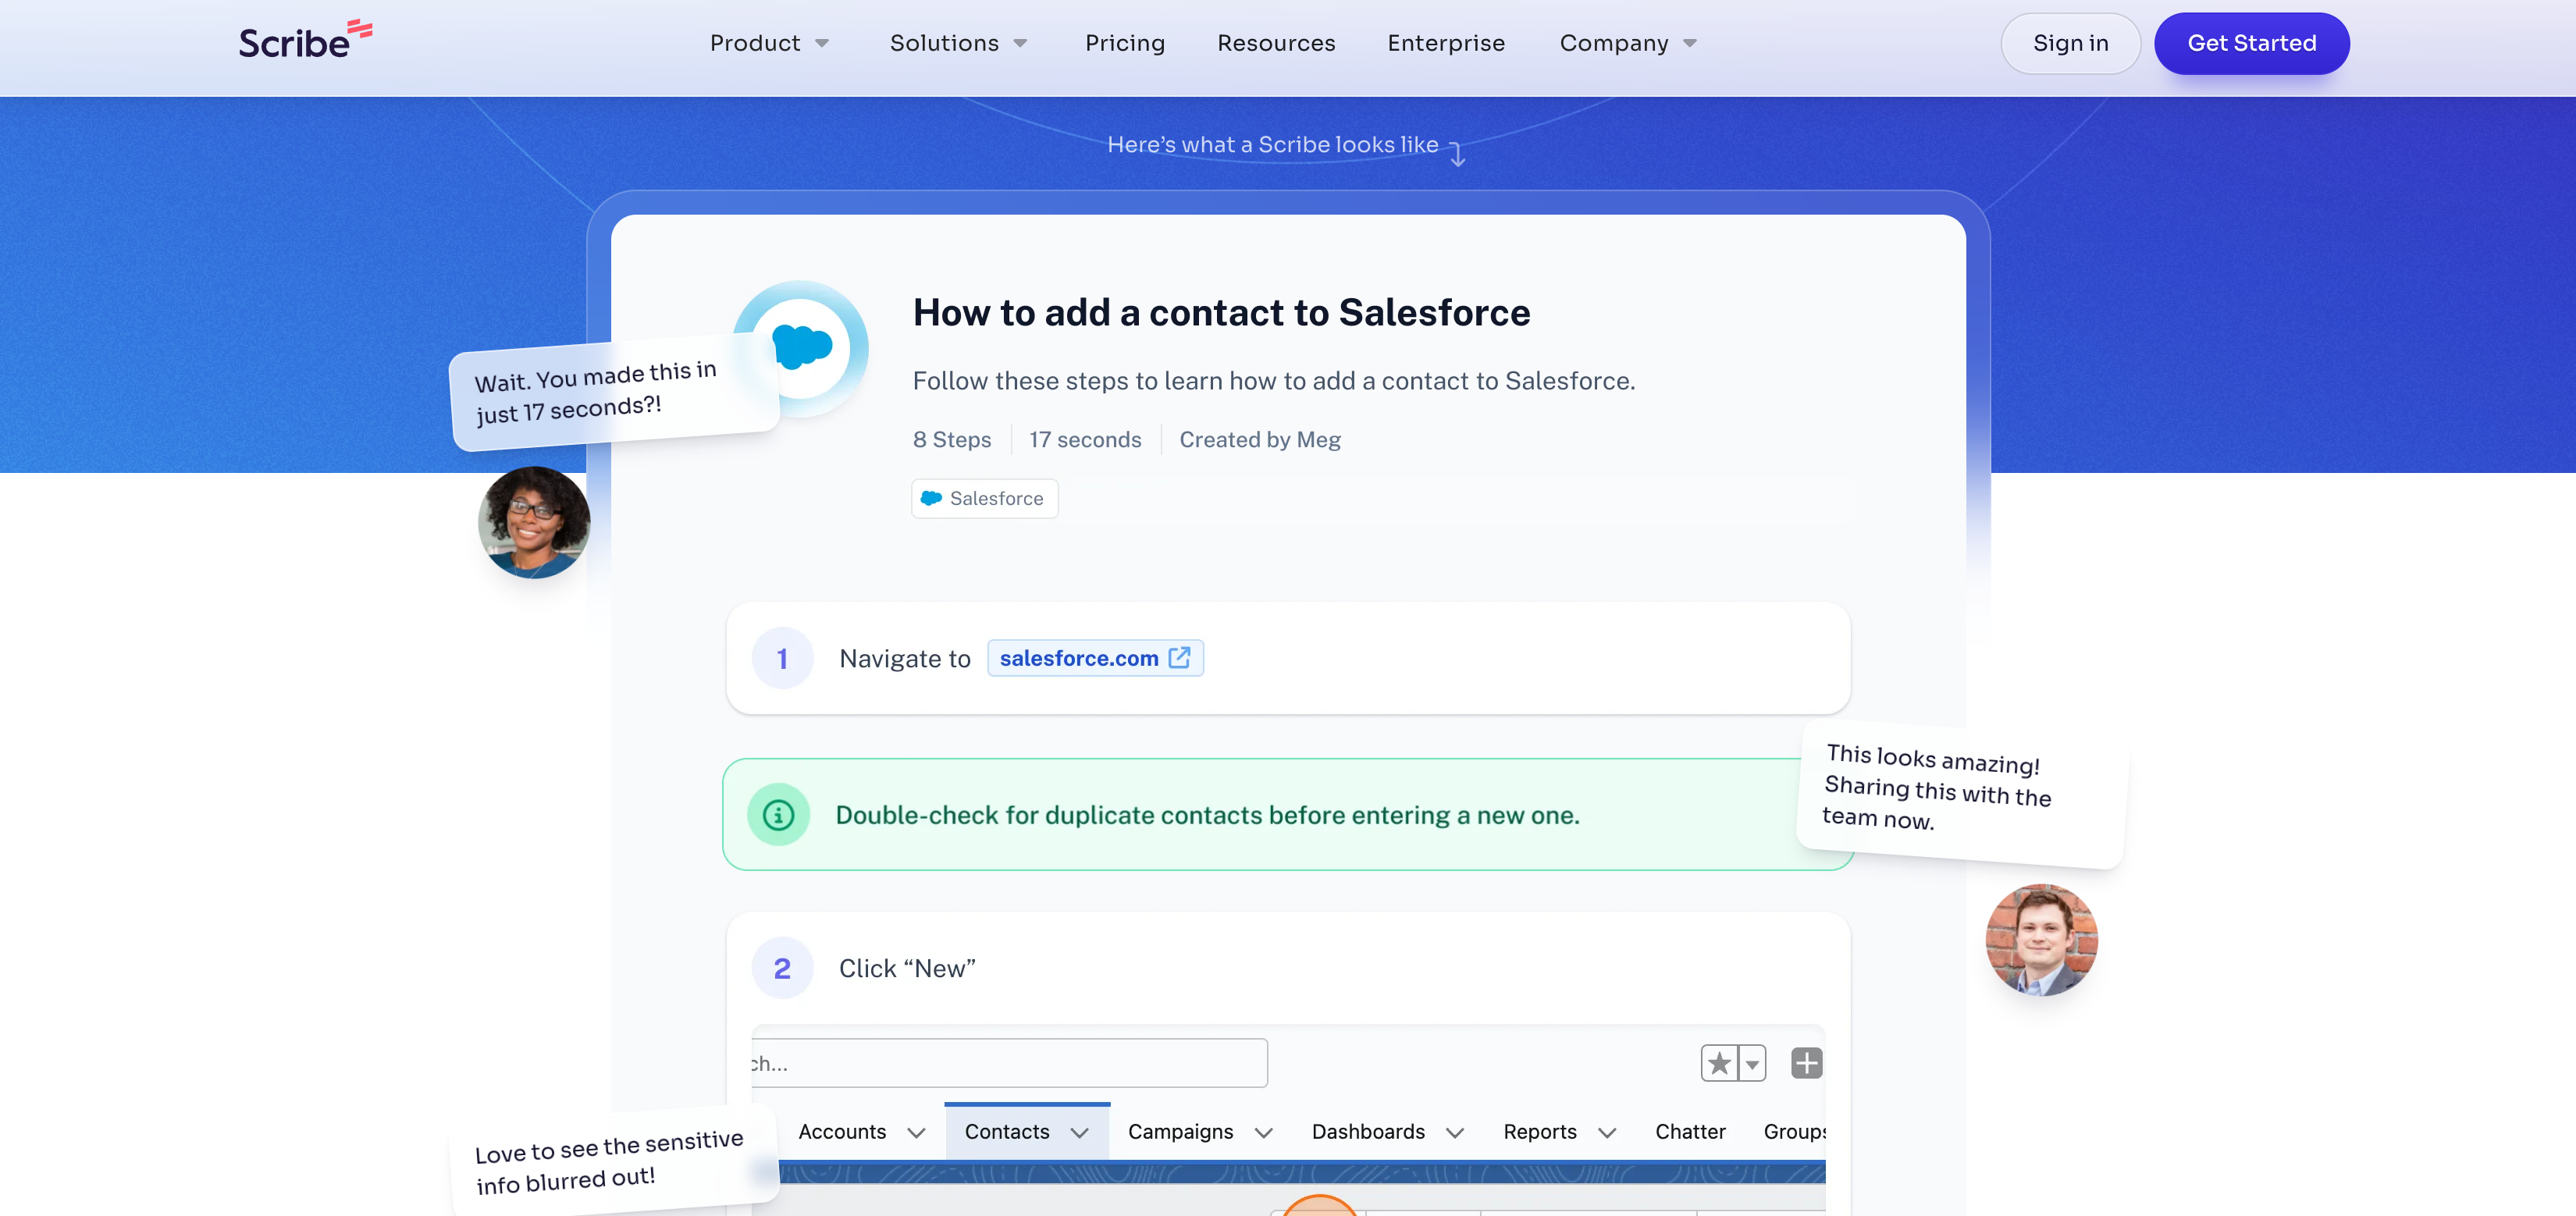Viewport: 2576px width, 1216px height.
Task: Open the salesforce.com link
Action: 1095,658
